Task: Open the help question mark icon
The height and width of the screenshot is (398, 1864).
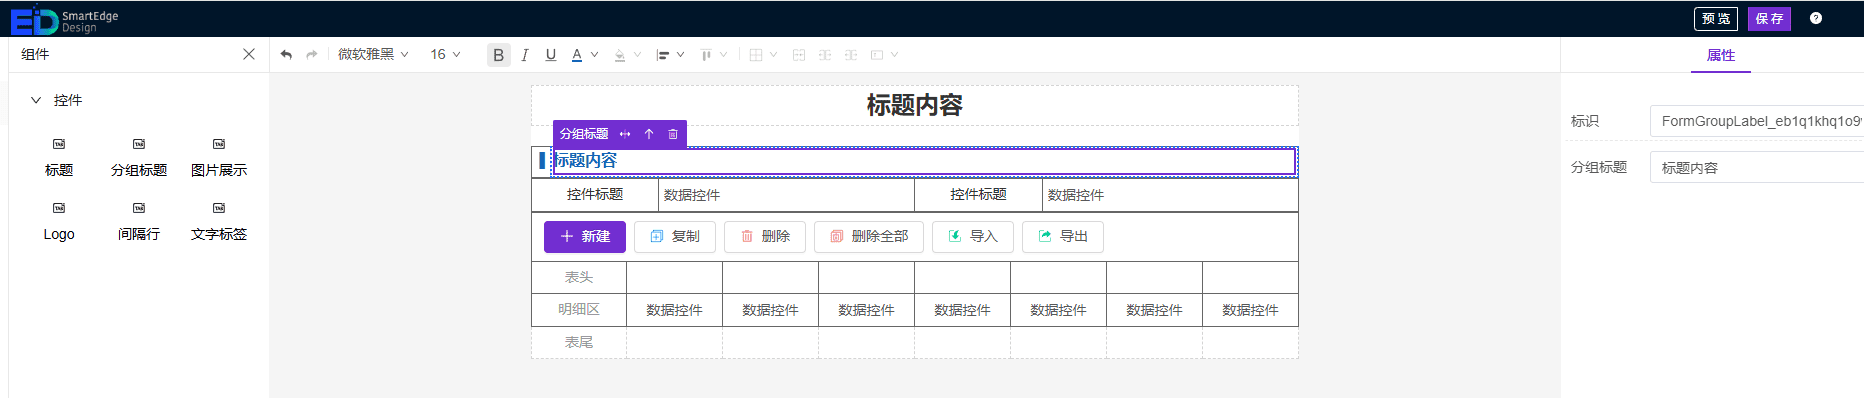Action: pyautogui.click(x=1816, y=18)
